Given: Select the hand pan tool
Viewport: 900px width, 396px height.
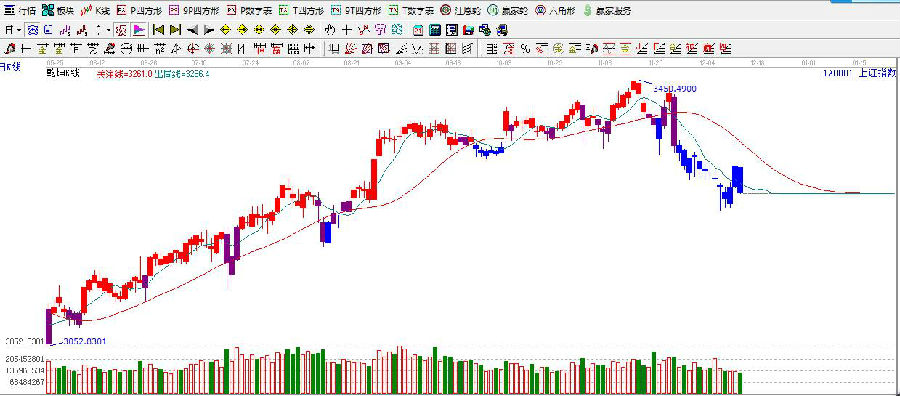Looking at the screenshot, I should pos(329,30).
